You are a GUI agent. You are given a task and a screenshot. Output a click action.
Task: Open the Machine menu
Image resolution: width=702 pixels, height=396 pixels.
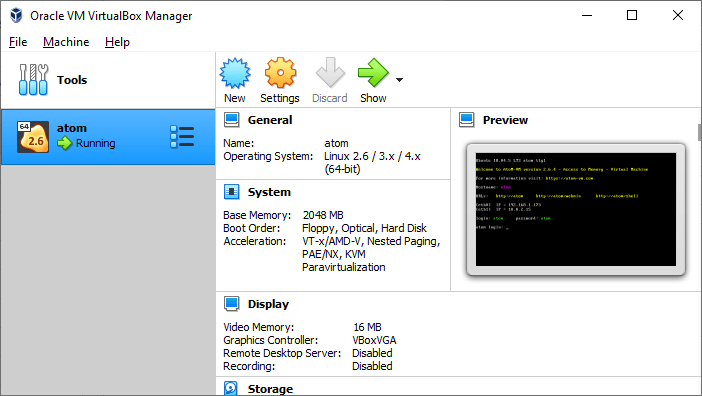point(66,42)
